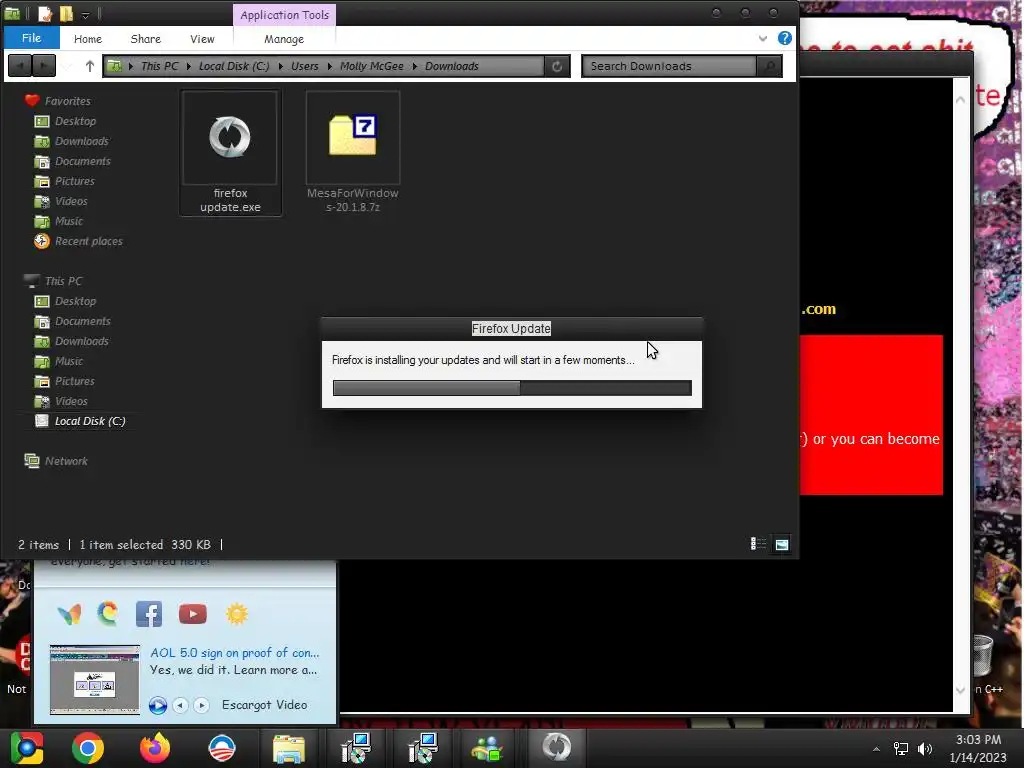Click the Facebook icon in messenger window
The height and width of the screenshot is (768, 1024).
pos(149,615)
